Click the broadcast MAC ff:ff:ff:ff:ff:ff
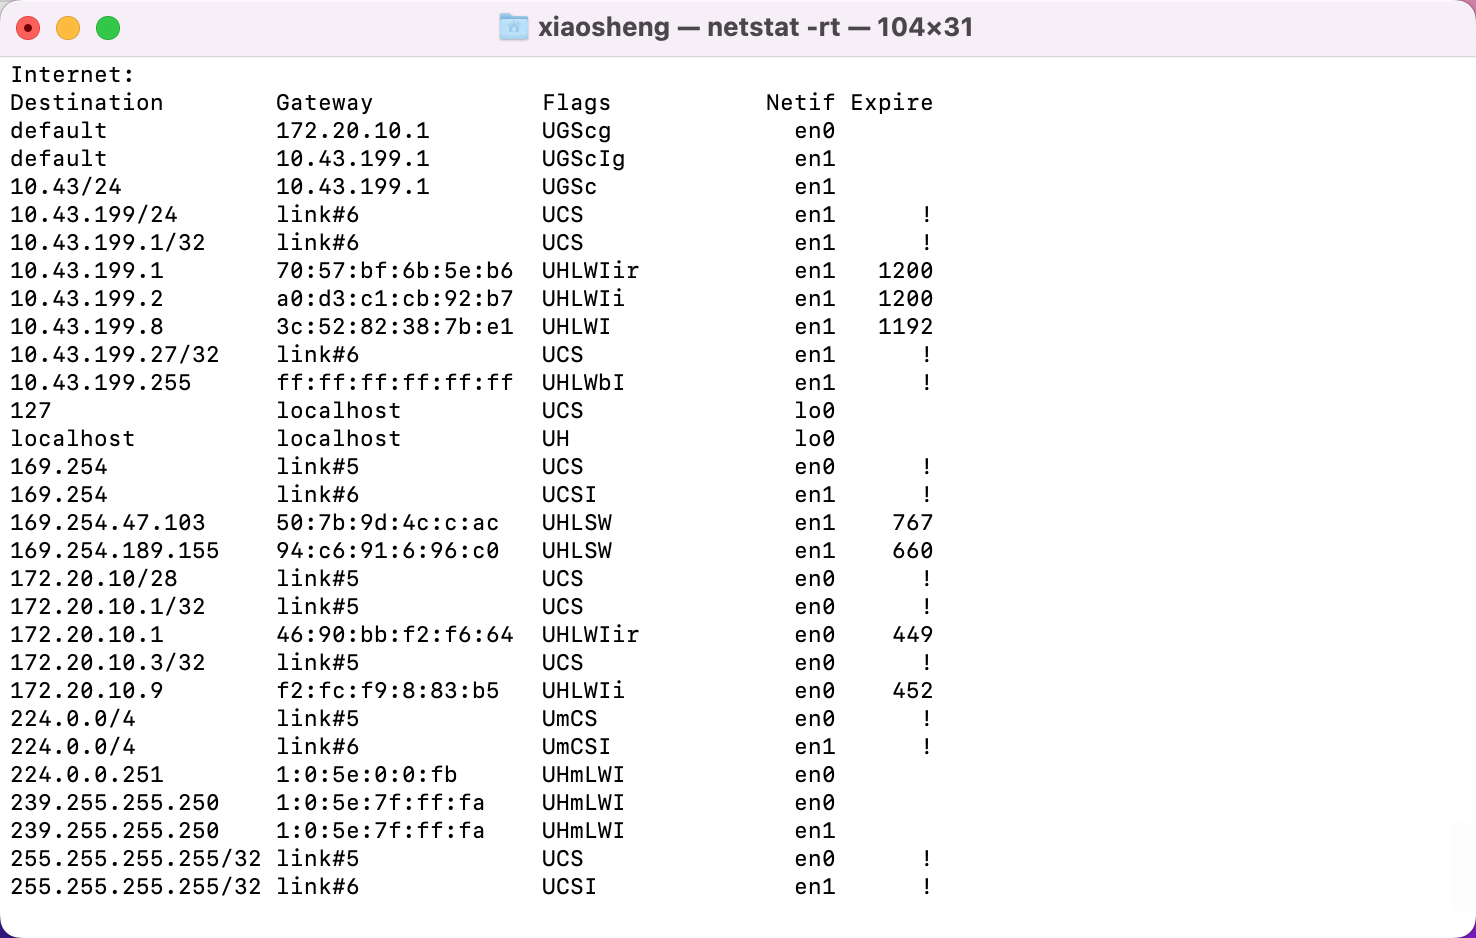The height and width of the screenshot is (938, 1476). (394, 383)
